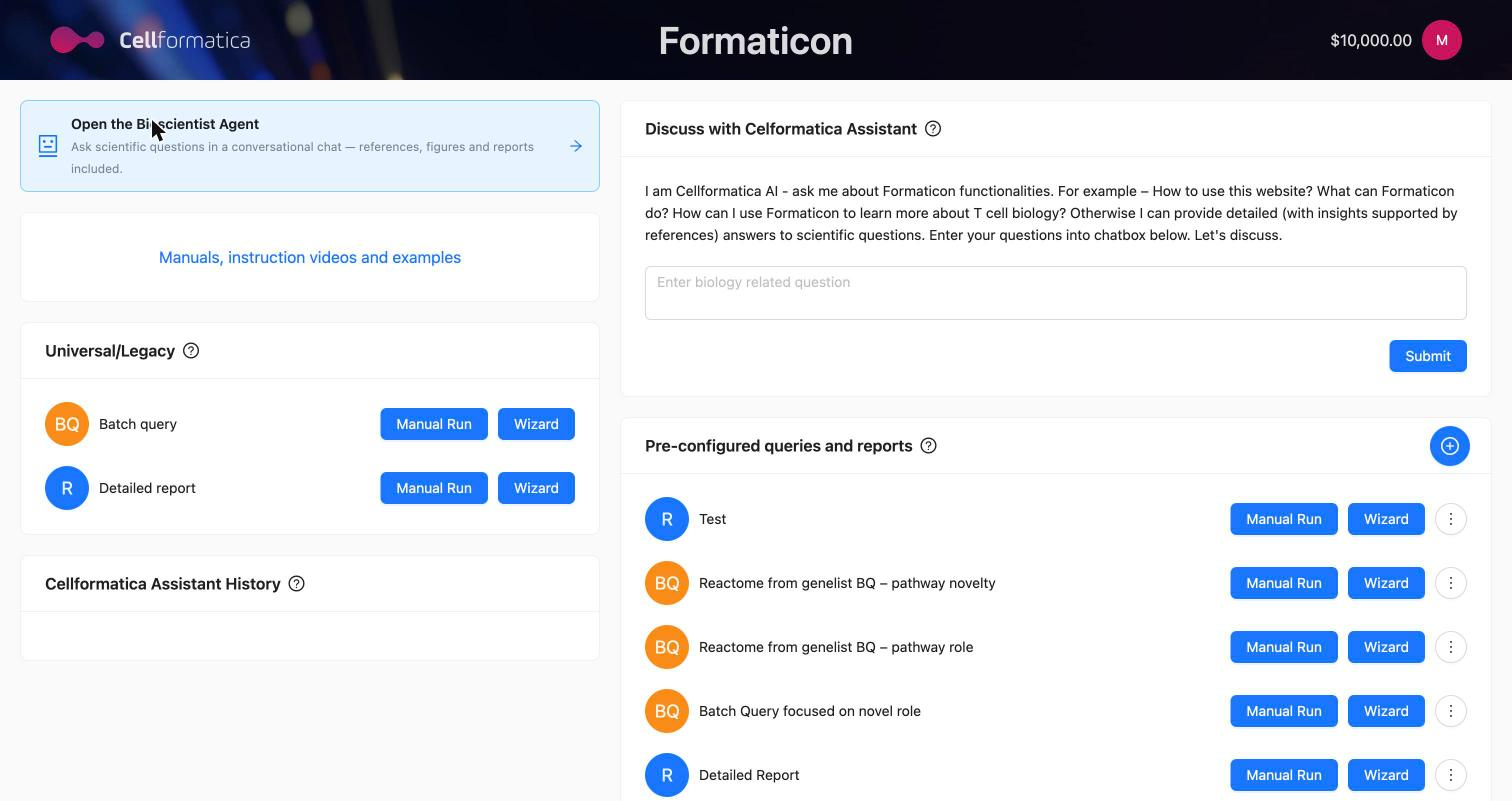
Task: Open more options for Batch Query focused on novel role
Action: [x=1451, y=711]
